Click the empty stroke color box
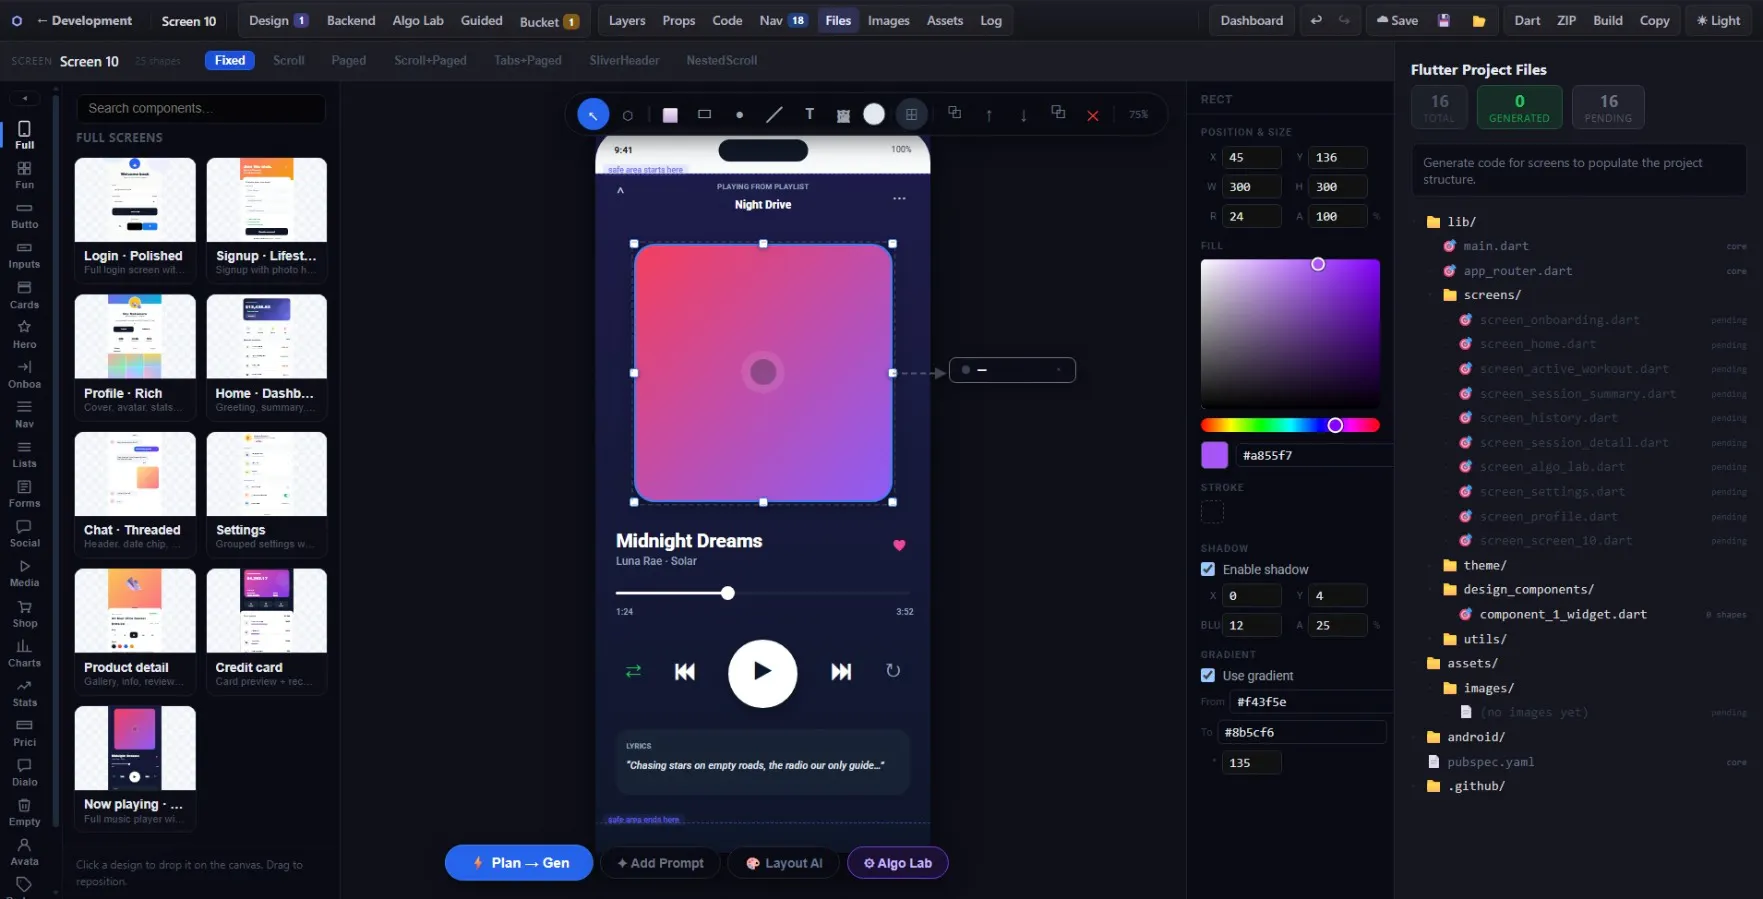This screenshot has width=1763, height=899. pyautogui.click(x=1212, y=512)
